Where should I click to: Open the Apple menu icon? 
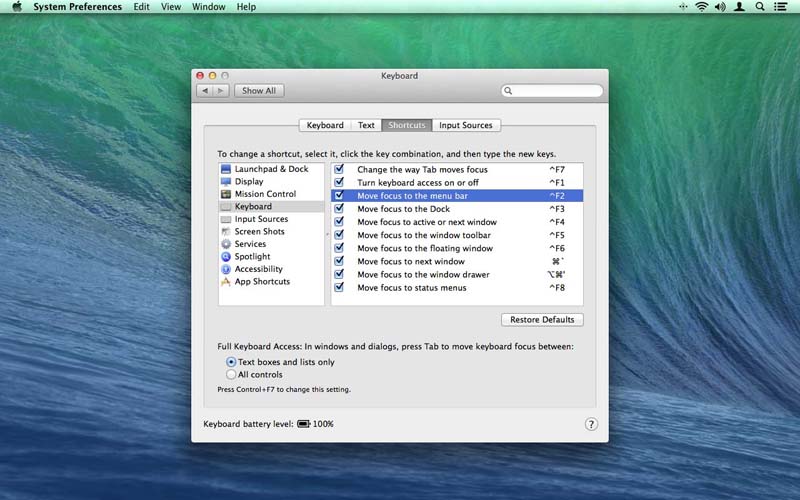click(x=17, y=7)
